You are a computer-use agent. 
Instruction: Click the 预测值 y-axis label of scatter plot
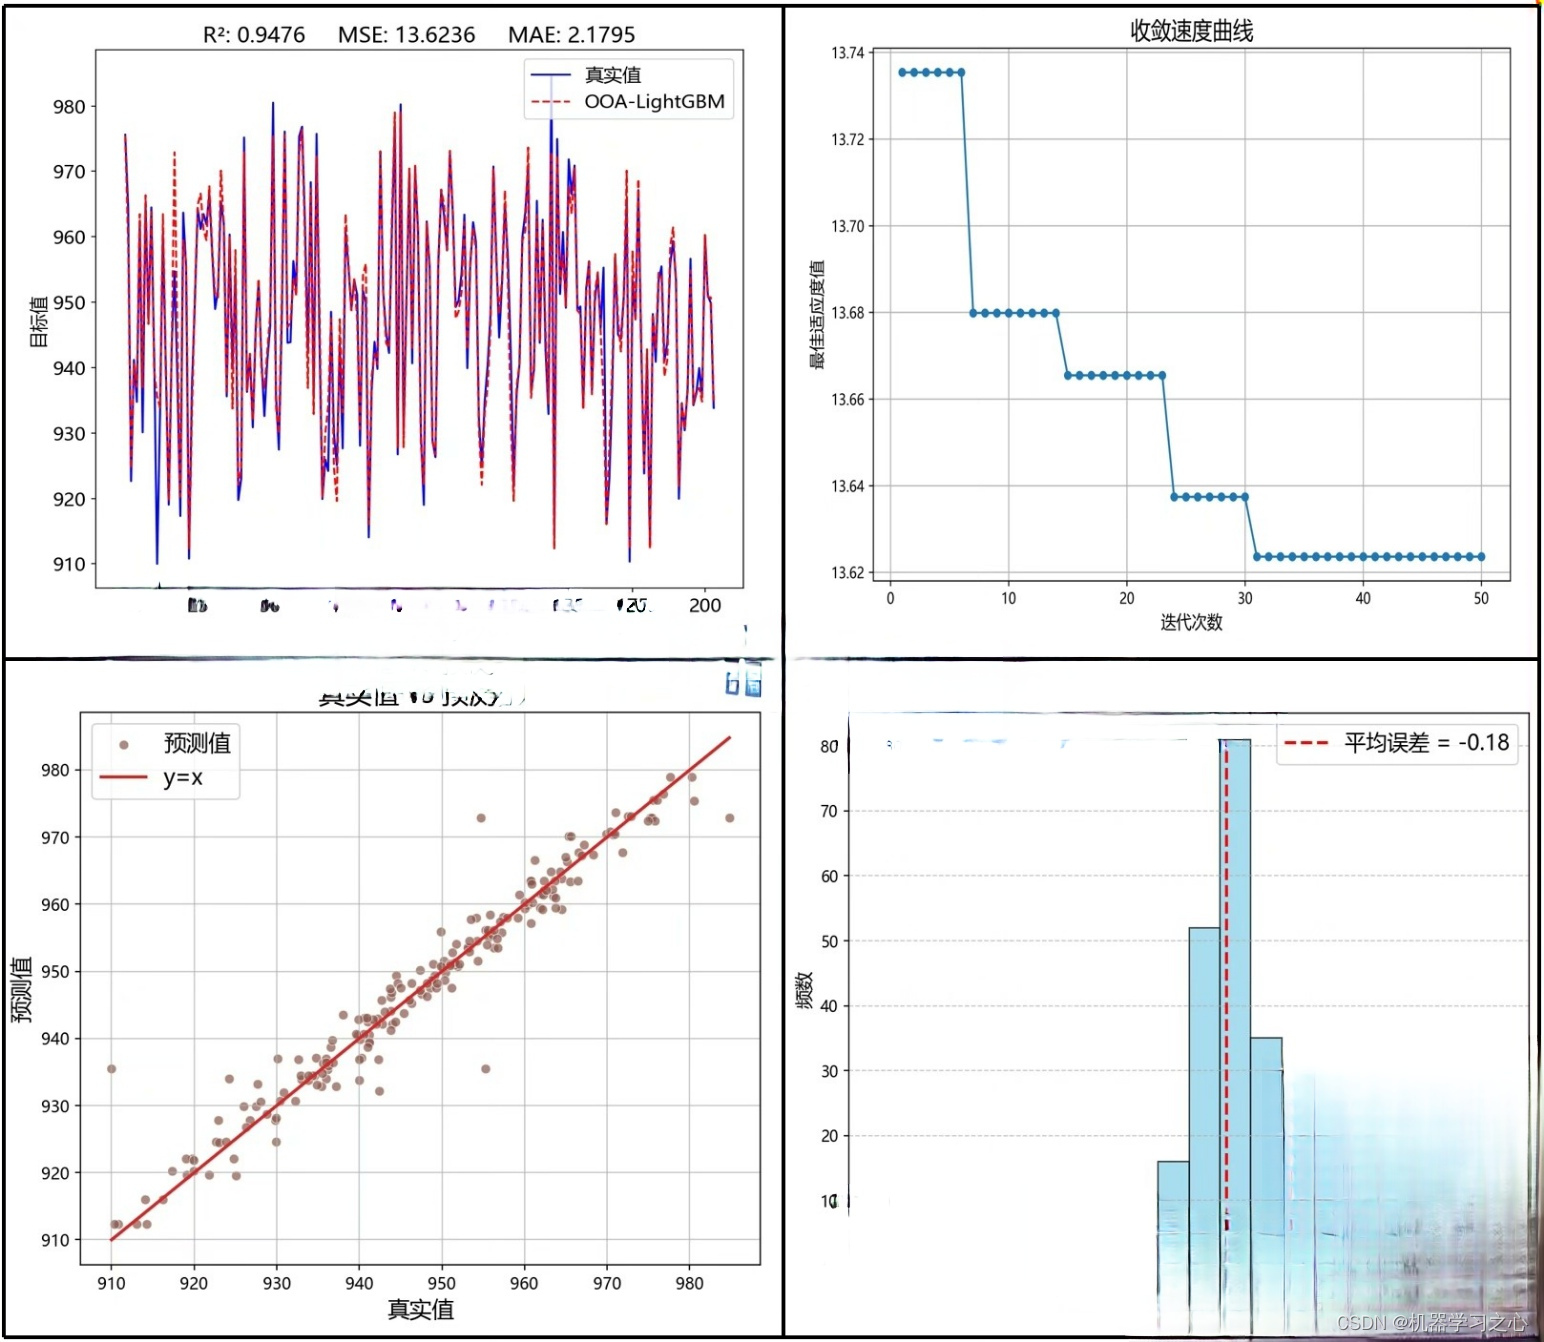click(x=21, y=989)
